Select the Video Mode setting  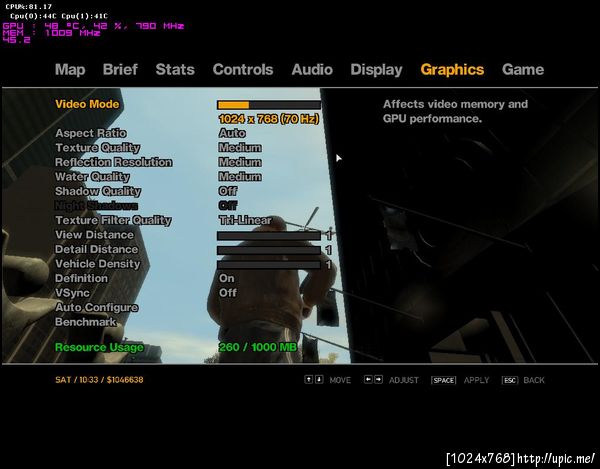click(x=87, y=104)
